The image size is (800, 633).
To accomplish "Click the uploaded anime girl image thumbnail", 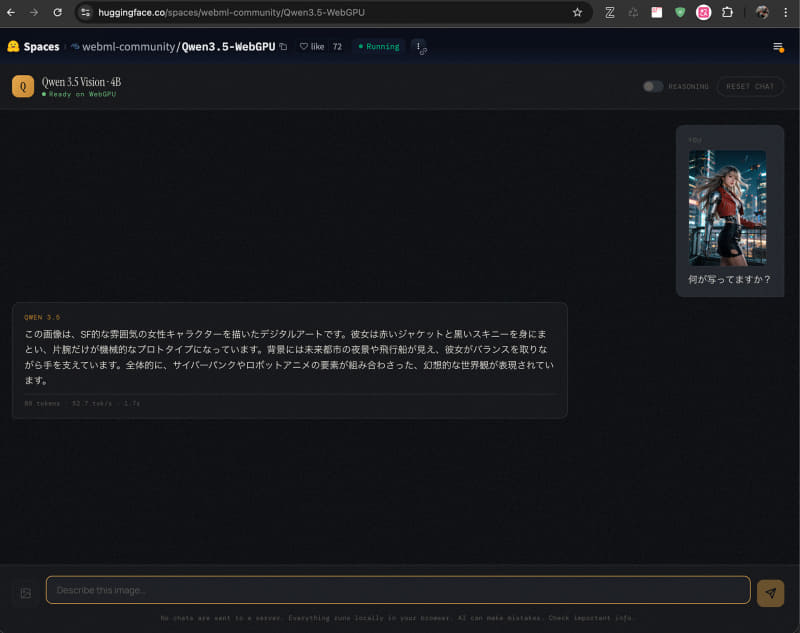I will [x=728, y=207].
